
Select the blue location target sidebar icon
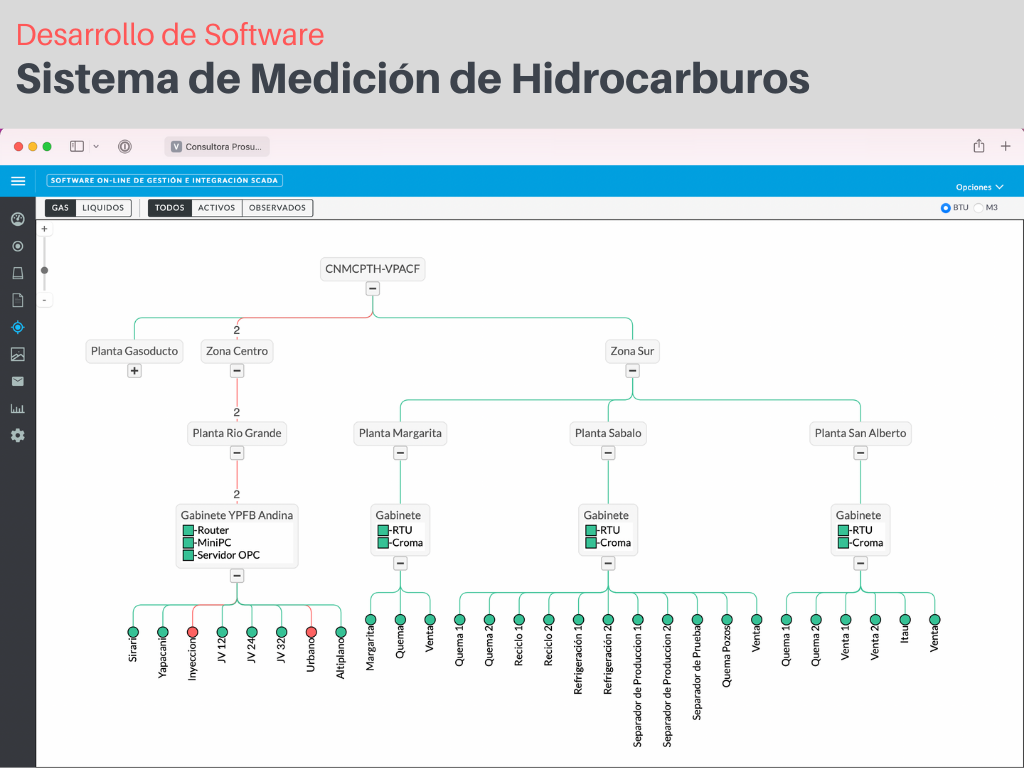tap(18, 327)
